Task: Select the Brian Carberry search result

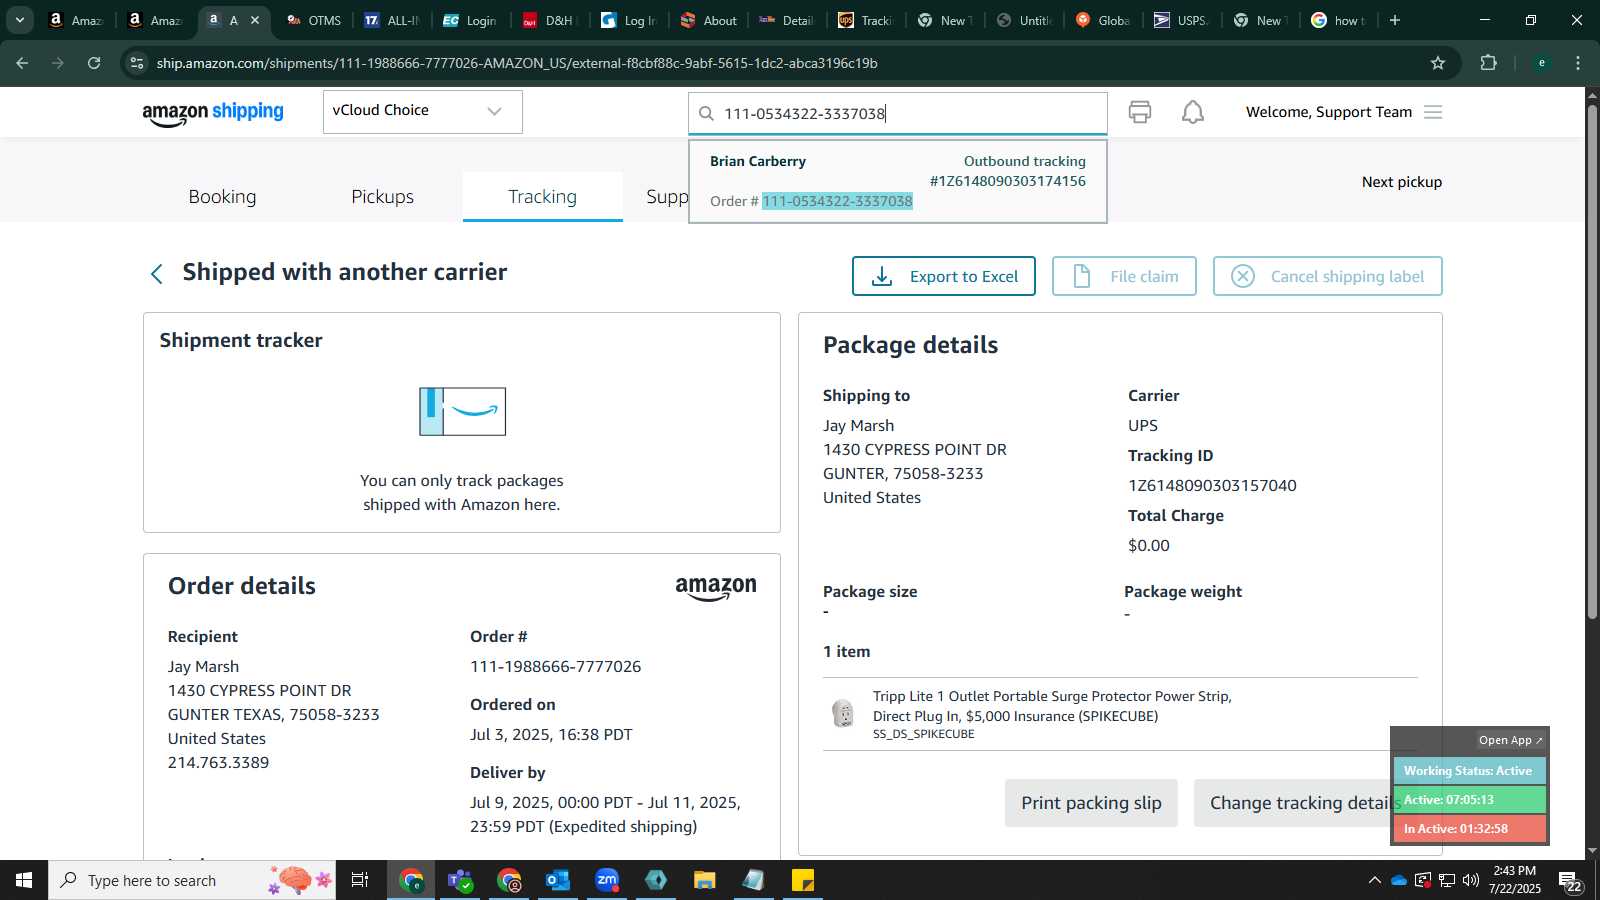Action: pyautogui.click(x=898, y=181)
